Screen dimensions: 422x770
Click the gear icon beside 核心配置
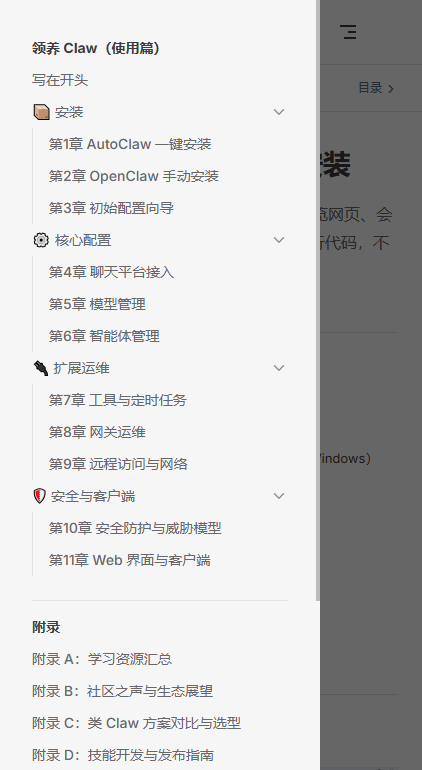41,240
